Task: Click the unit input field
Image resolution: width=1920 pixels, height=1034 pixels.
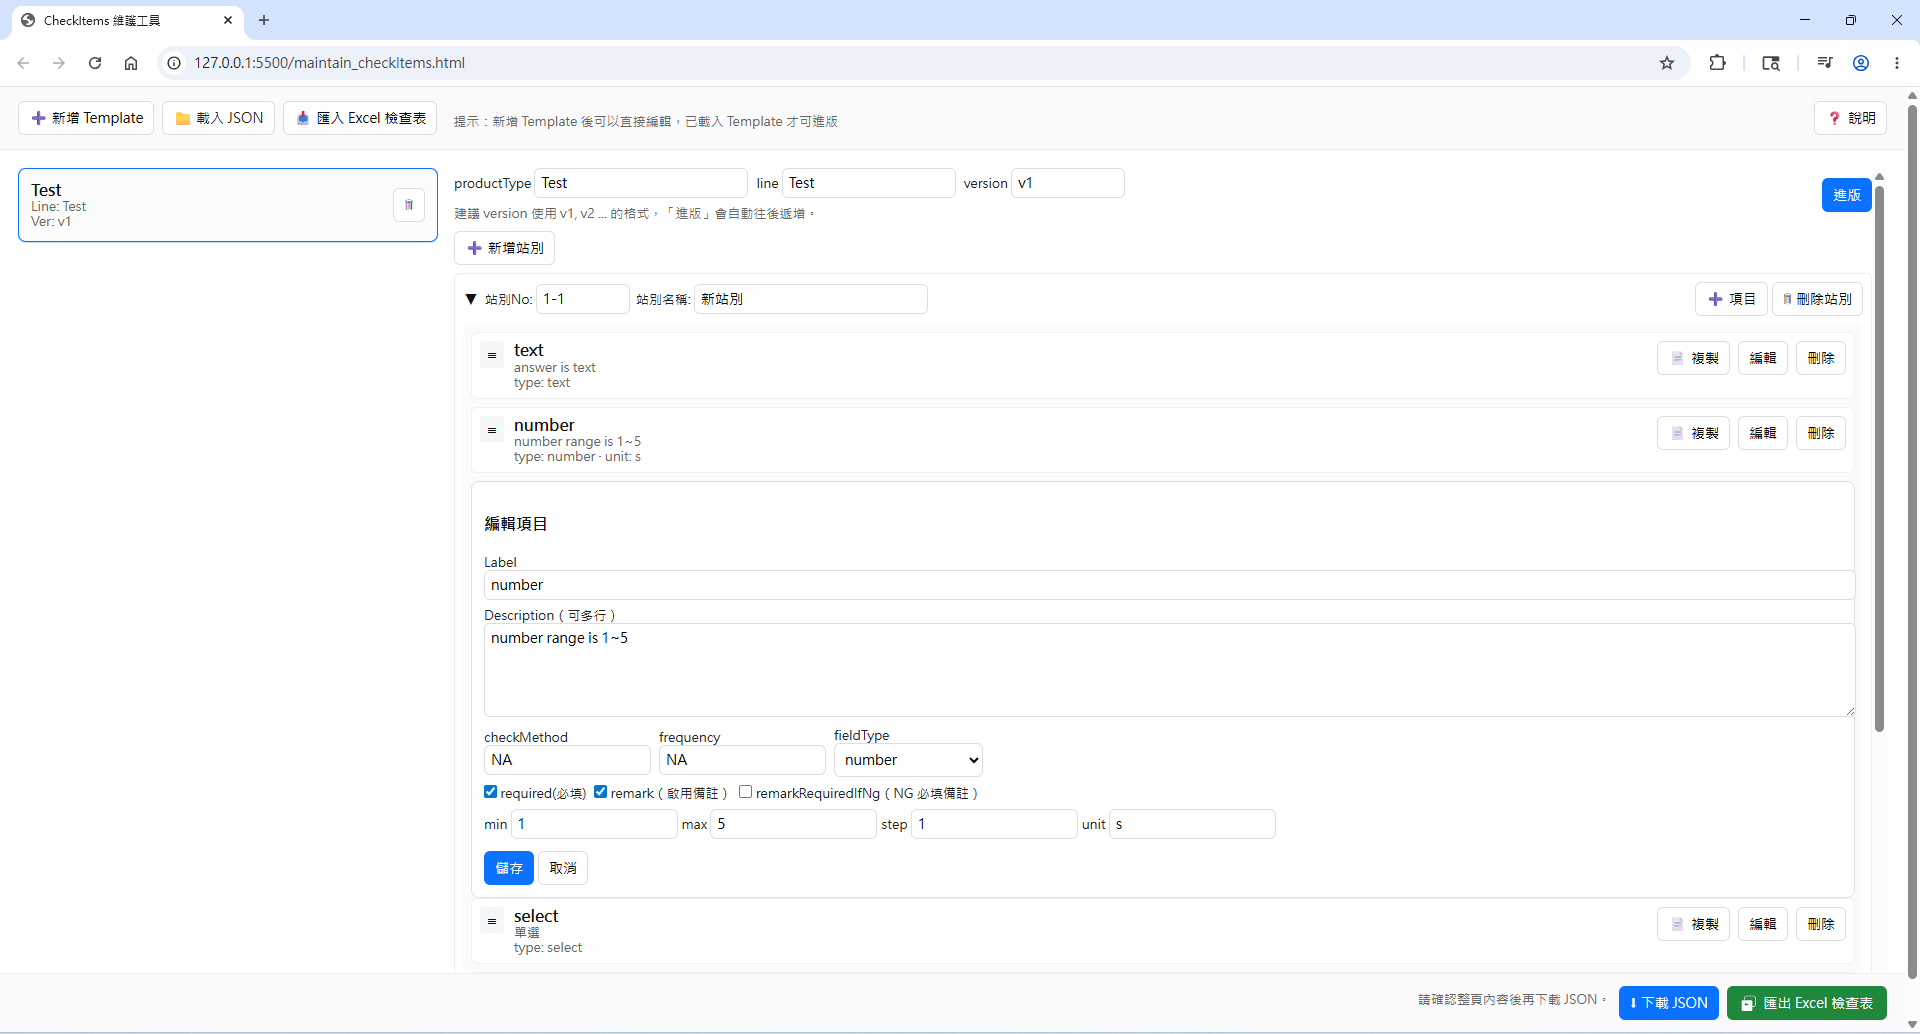Action: tap(1192, 824)
